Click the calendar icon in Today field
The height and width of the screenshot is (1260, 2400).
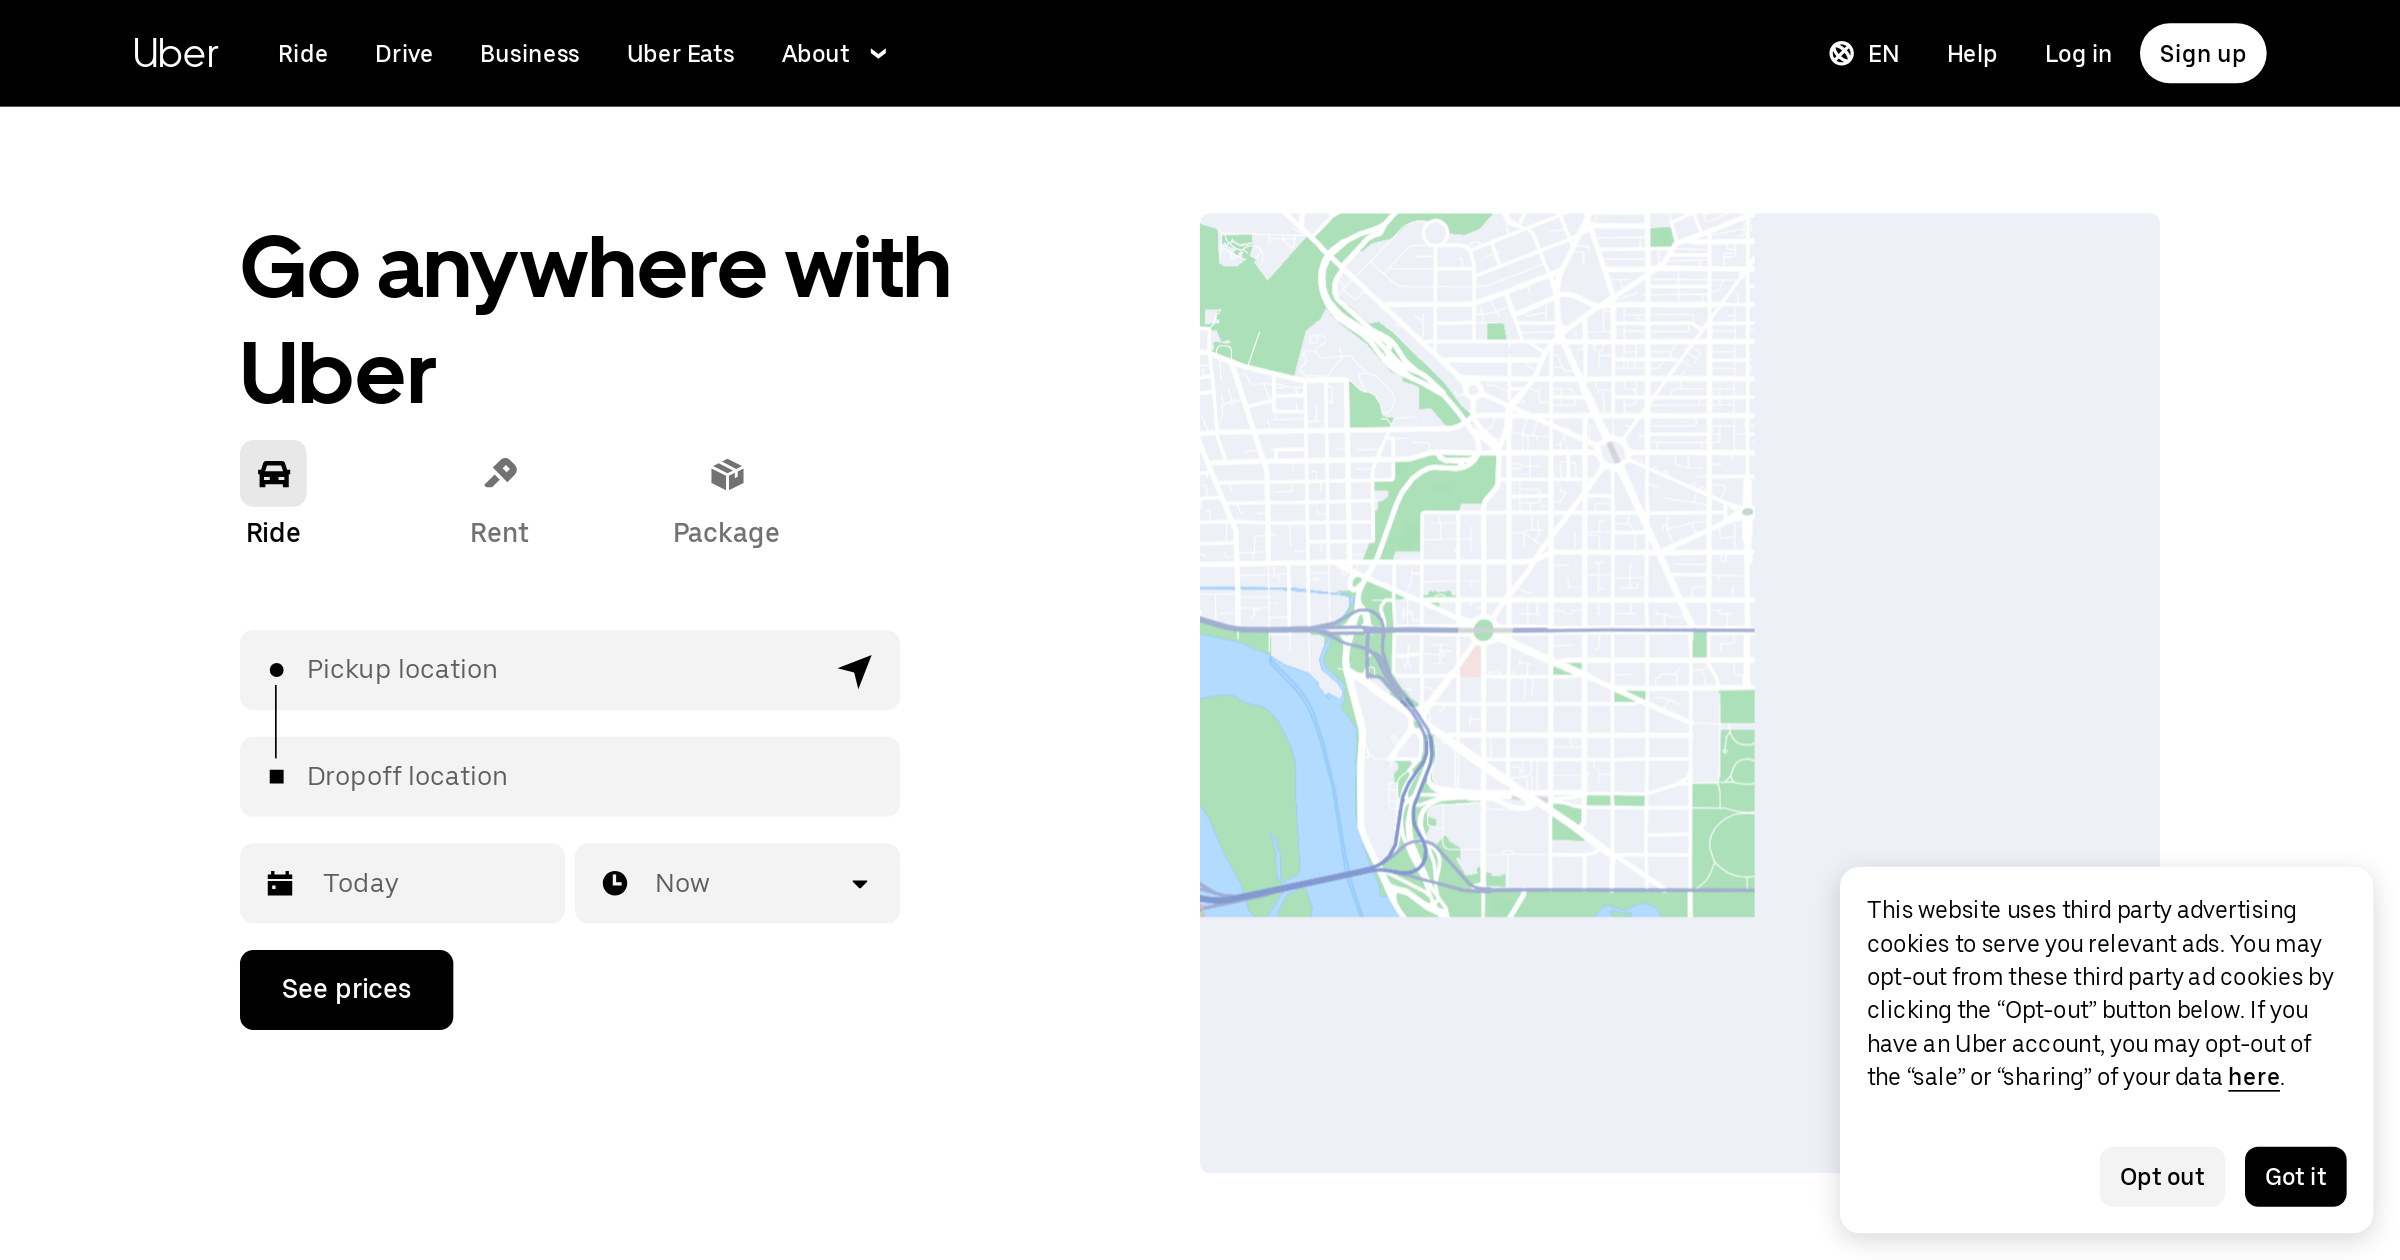click(x=280, y=883)
